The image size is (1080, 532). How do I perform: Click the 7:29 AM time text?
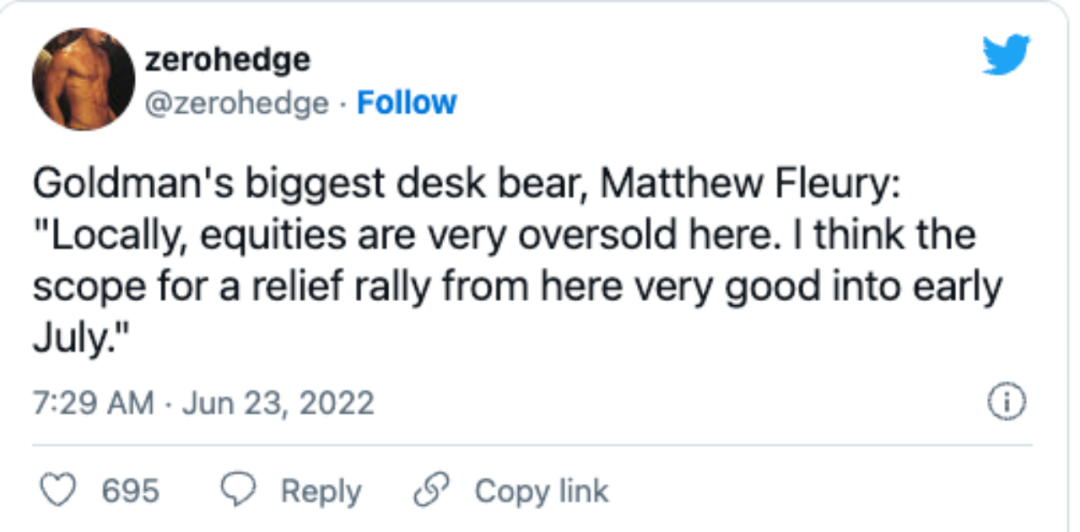pyautogui.click(x=94, y=403)
